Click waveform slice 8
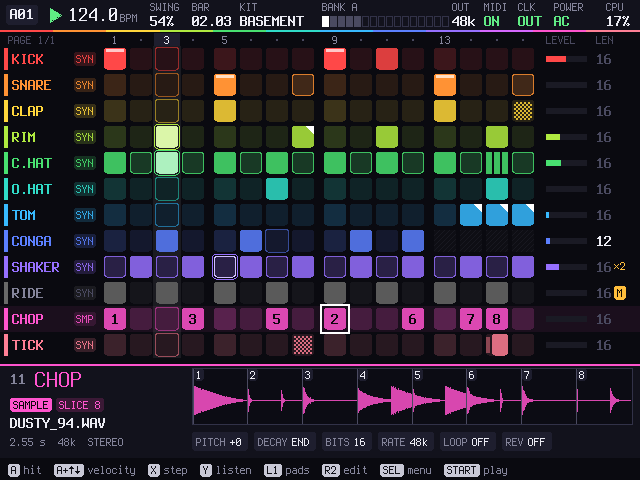The image size is (640, 480). [x=604, y=397]
